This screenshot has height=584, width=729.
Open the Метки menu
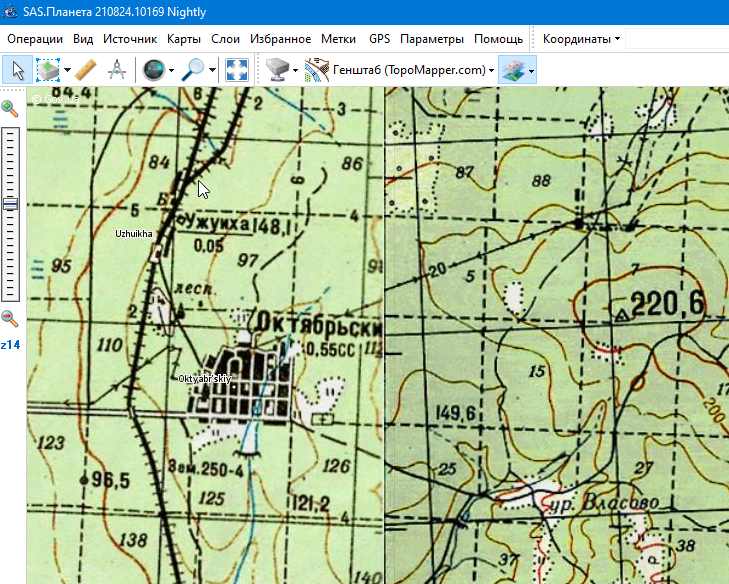[339, 39]
